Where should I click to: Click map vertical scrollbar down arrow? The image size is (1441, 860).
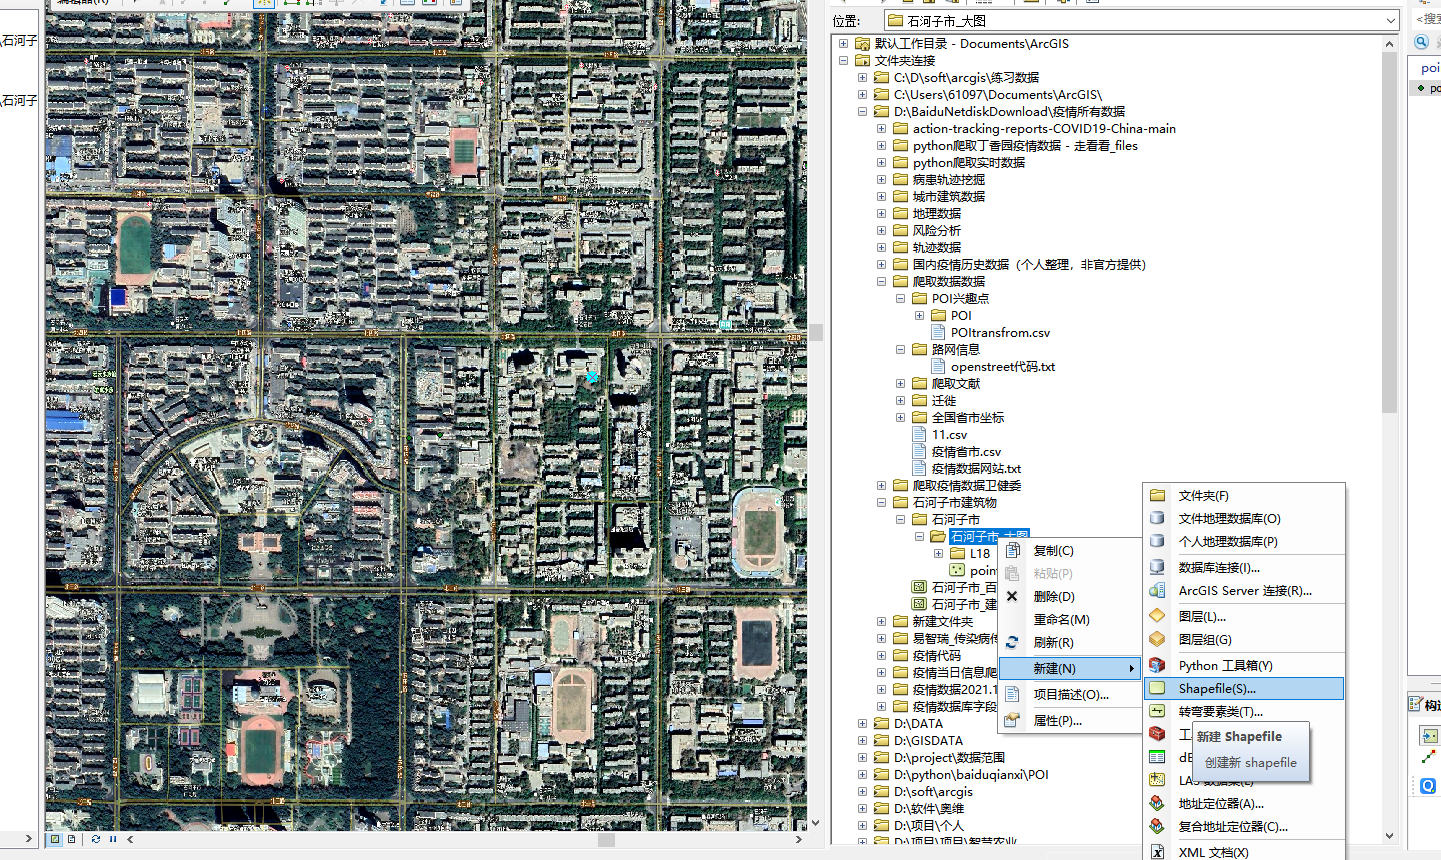(x=816, y=823)
